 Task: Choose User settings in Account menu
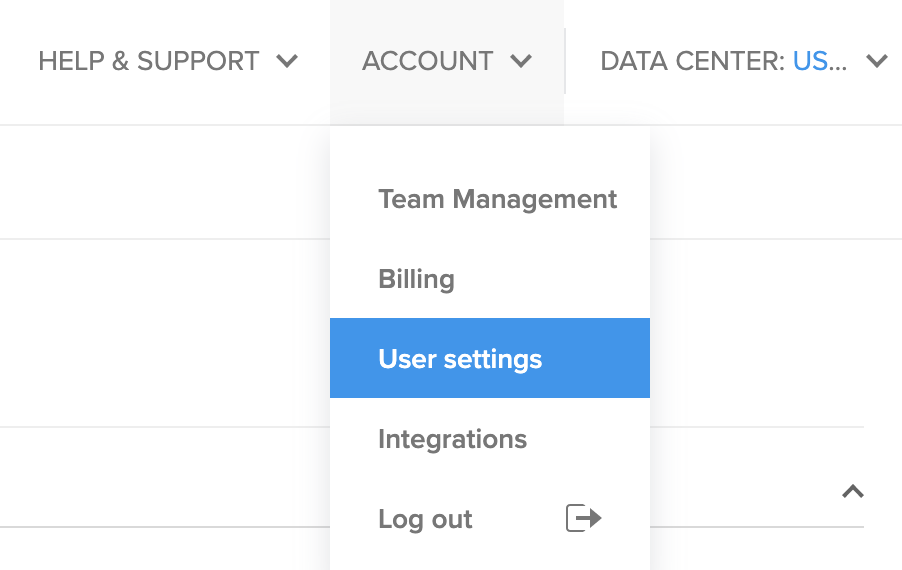[x=490, y=358]
